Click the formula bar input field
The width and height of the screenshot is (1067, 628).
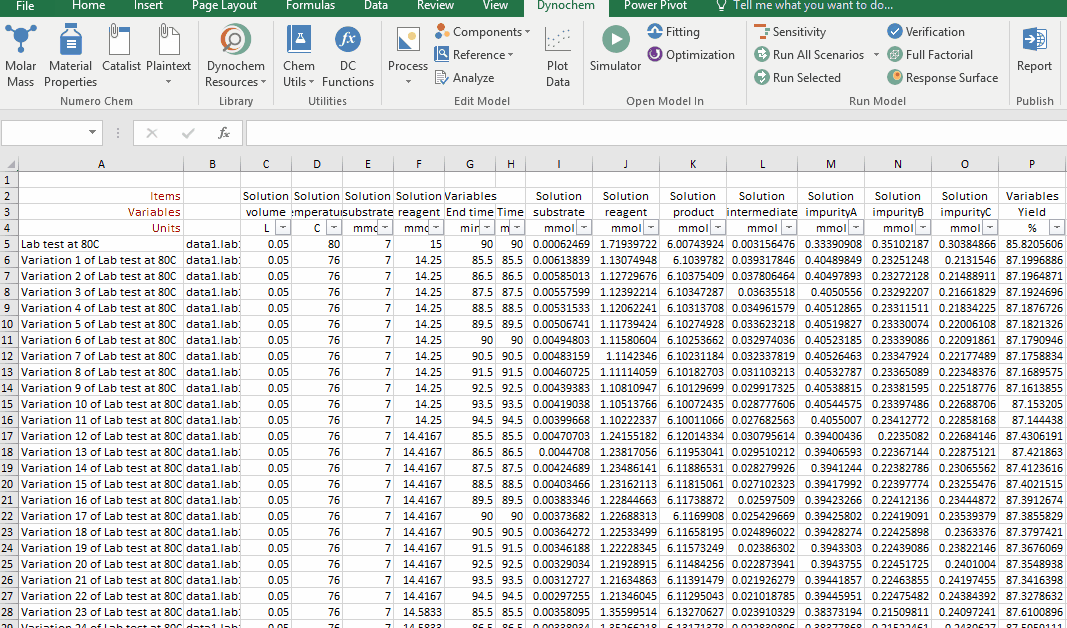click(650, 133)
